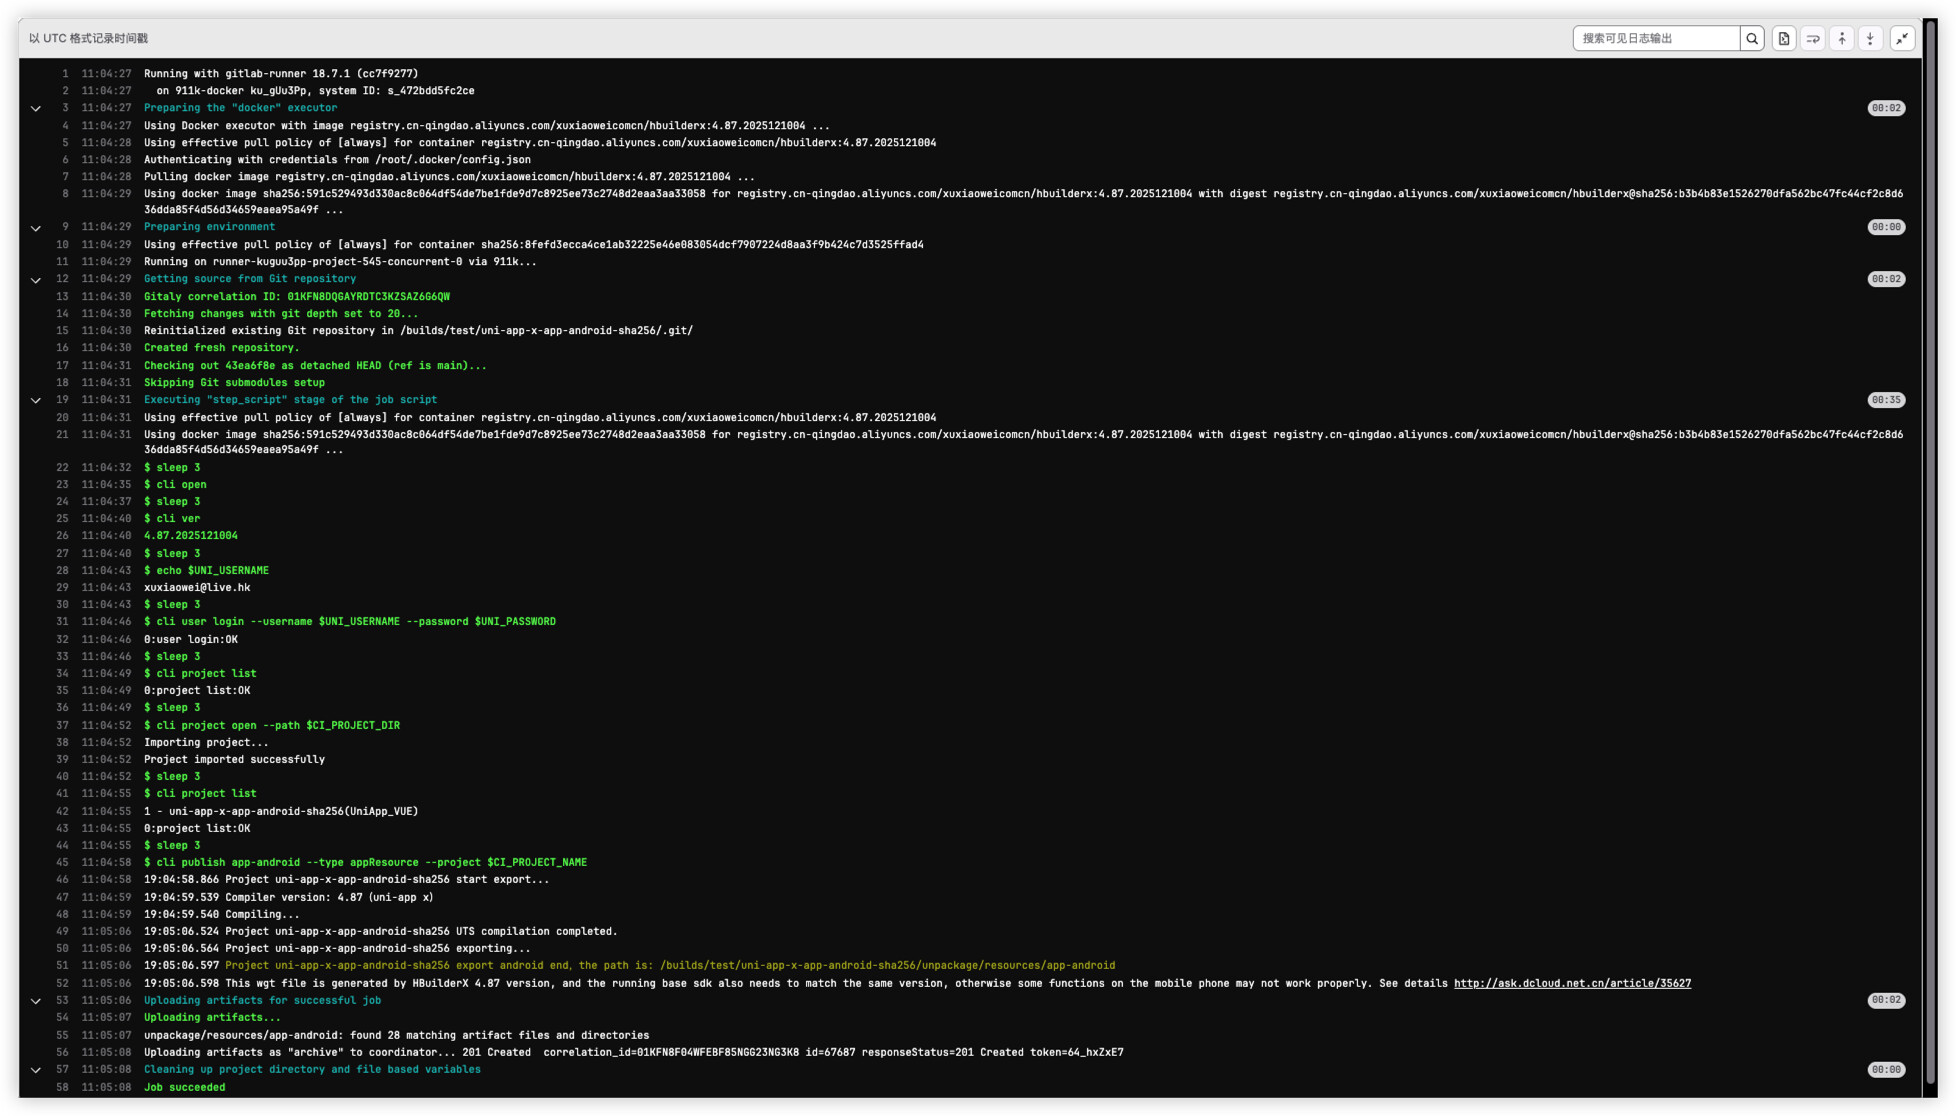Click the 'Executing step_script' section header text

290,400
